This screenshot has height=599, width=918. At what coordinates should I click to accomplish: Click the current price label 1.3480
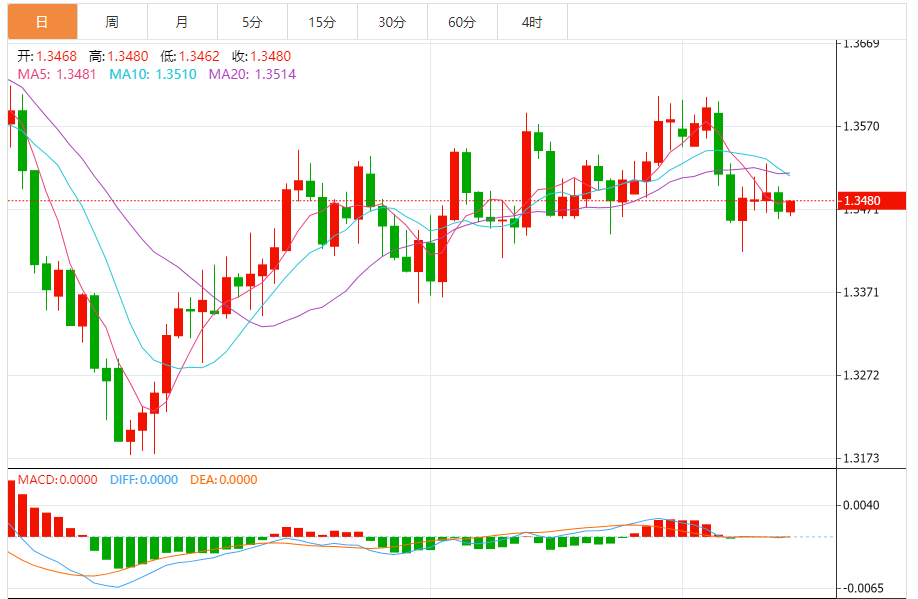tap(872, 201)
